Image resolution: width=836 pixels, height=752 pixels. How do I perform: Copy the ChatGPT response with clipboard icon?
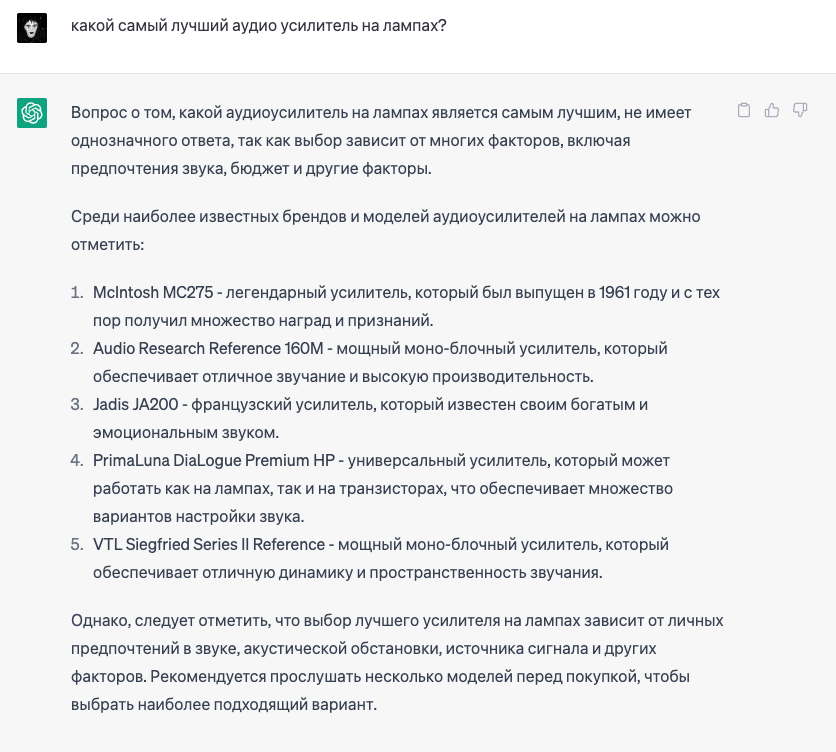click(x=743, y=111)
